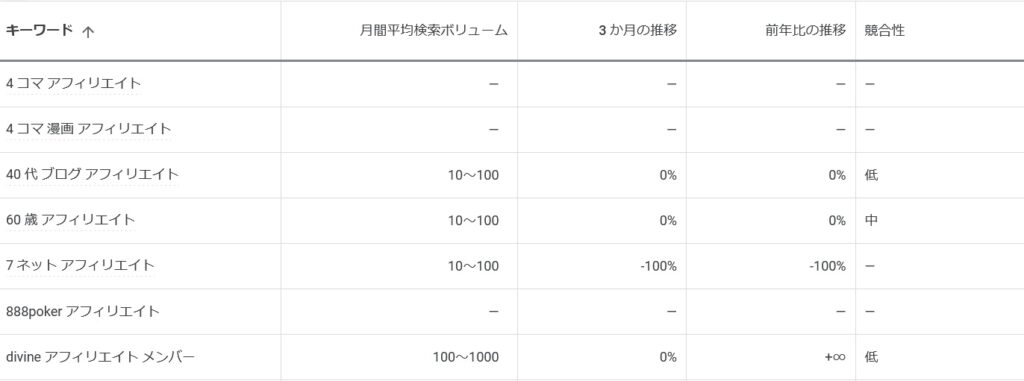Click the sort arrow next to キーワード

pyautogui.click(x=88, y=31)
